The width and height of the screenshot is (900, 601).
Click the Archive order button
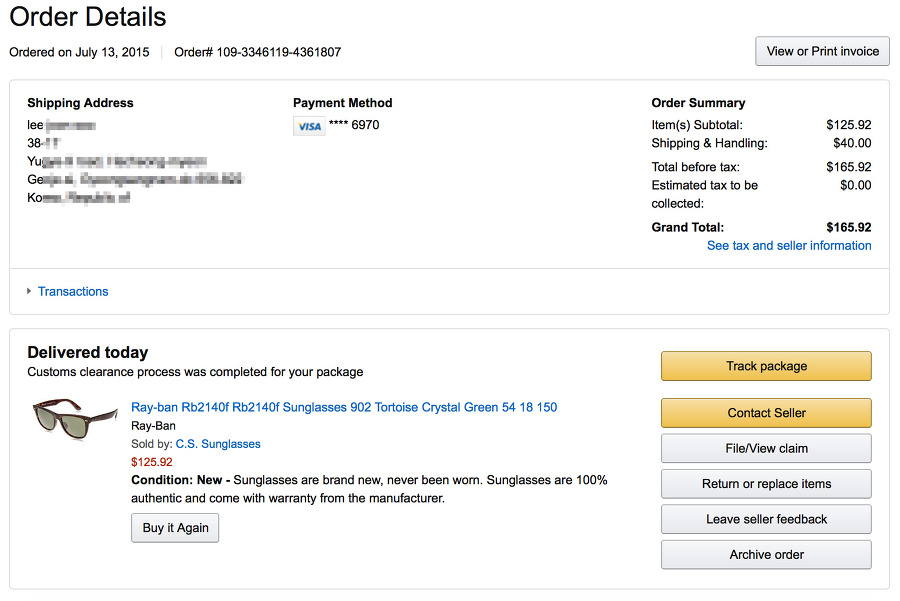[766, 555]
